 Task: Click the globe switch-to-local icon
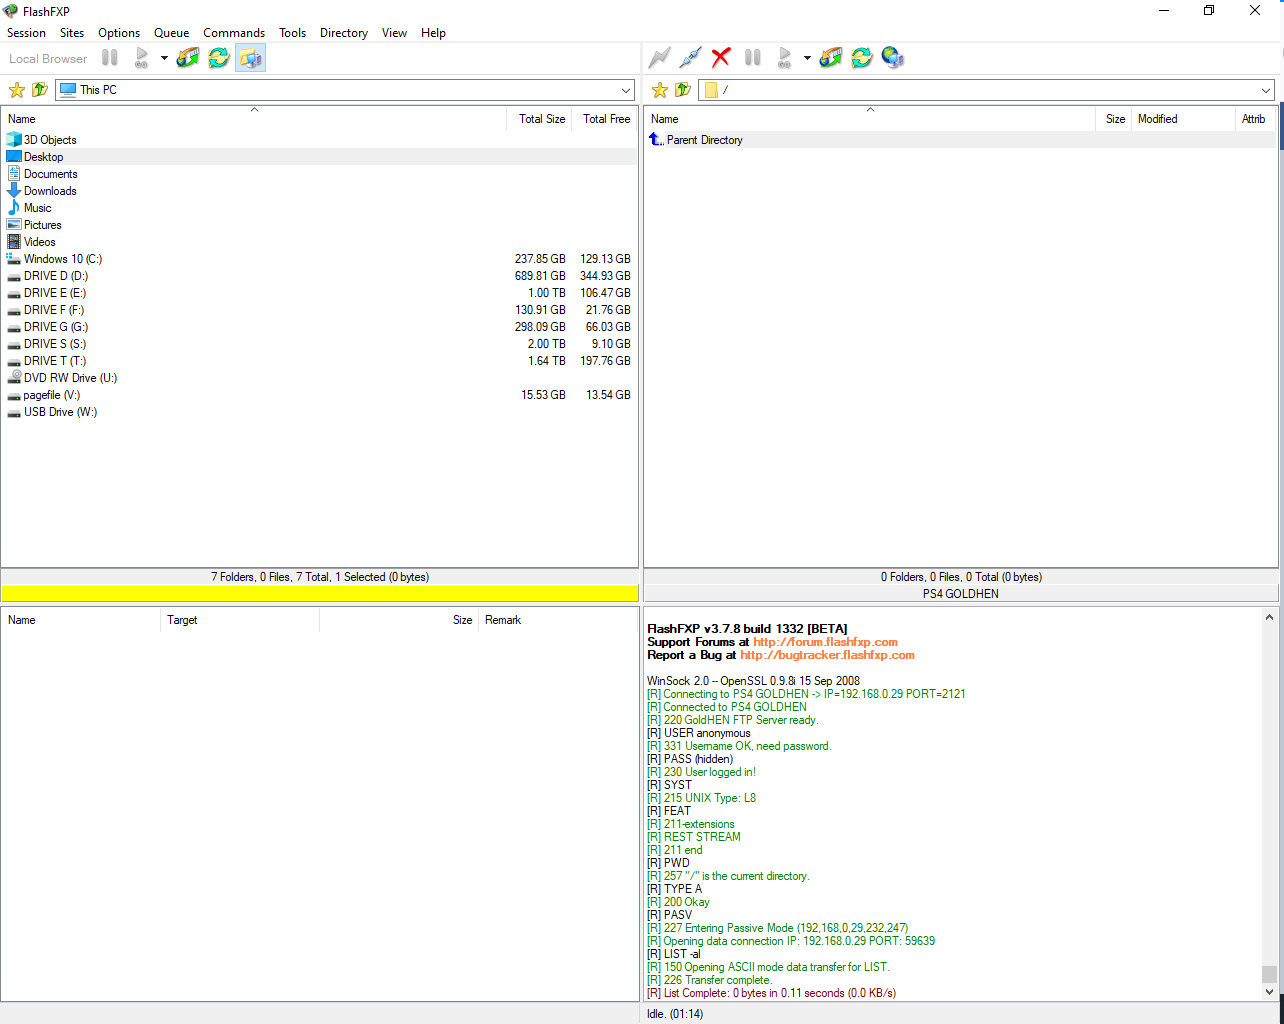893,58
